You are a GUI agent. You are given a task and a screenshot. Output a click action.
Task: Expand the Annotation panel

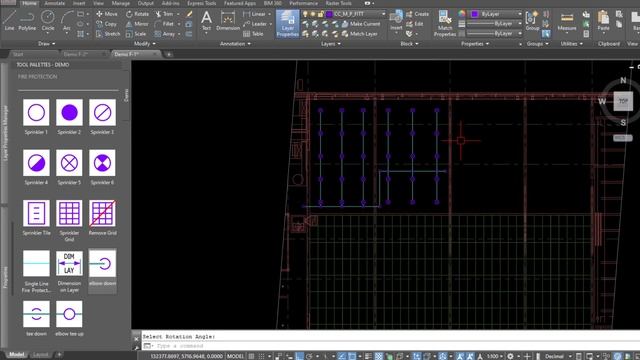tap(235, 44)
